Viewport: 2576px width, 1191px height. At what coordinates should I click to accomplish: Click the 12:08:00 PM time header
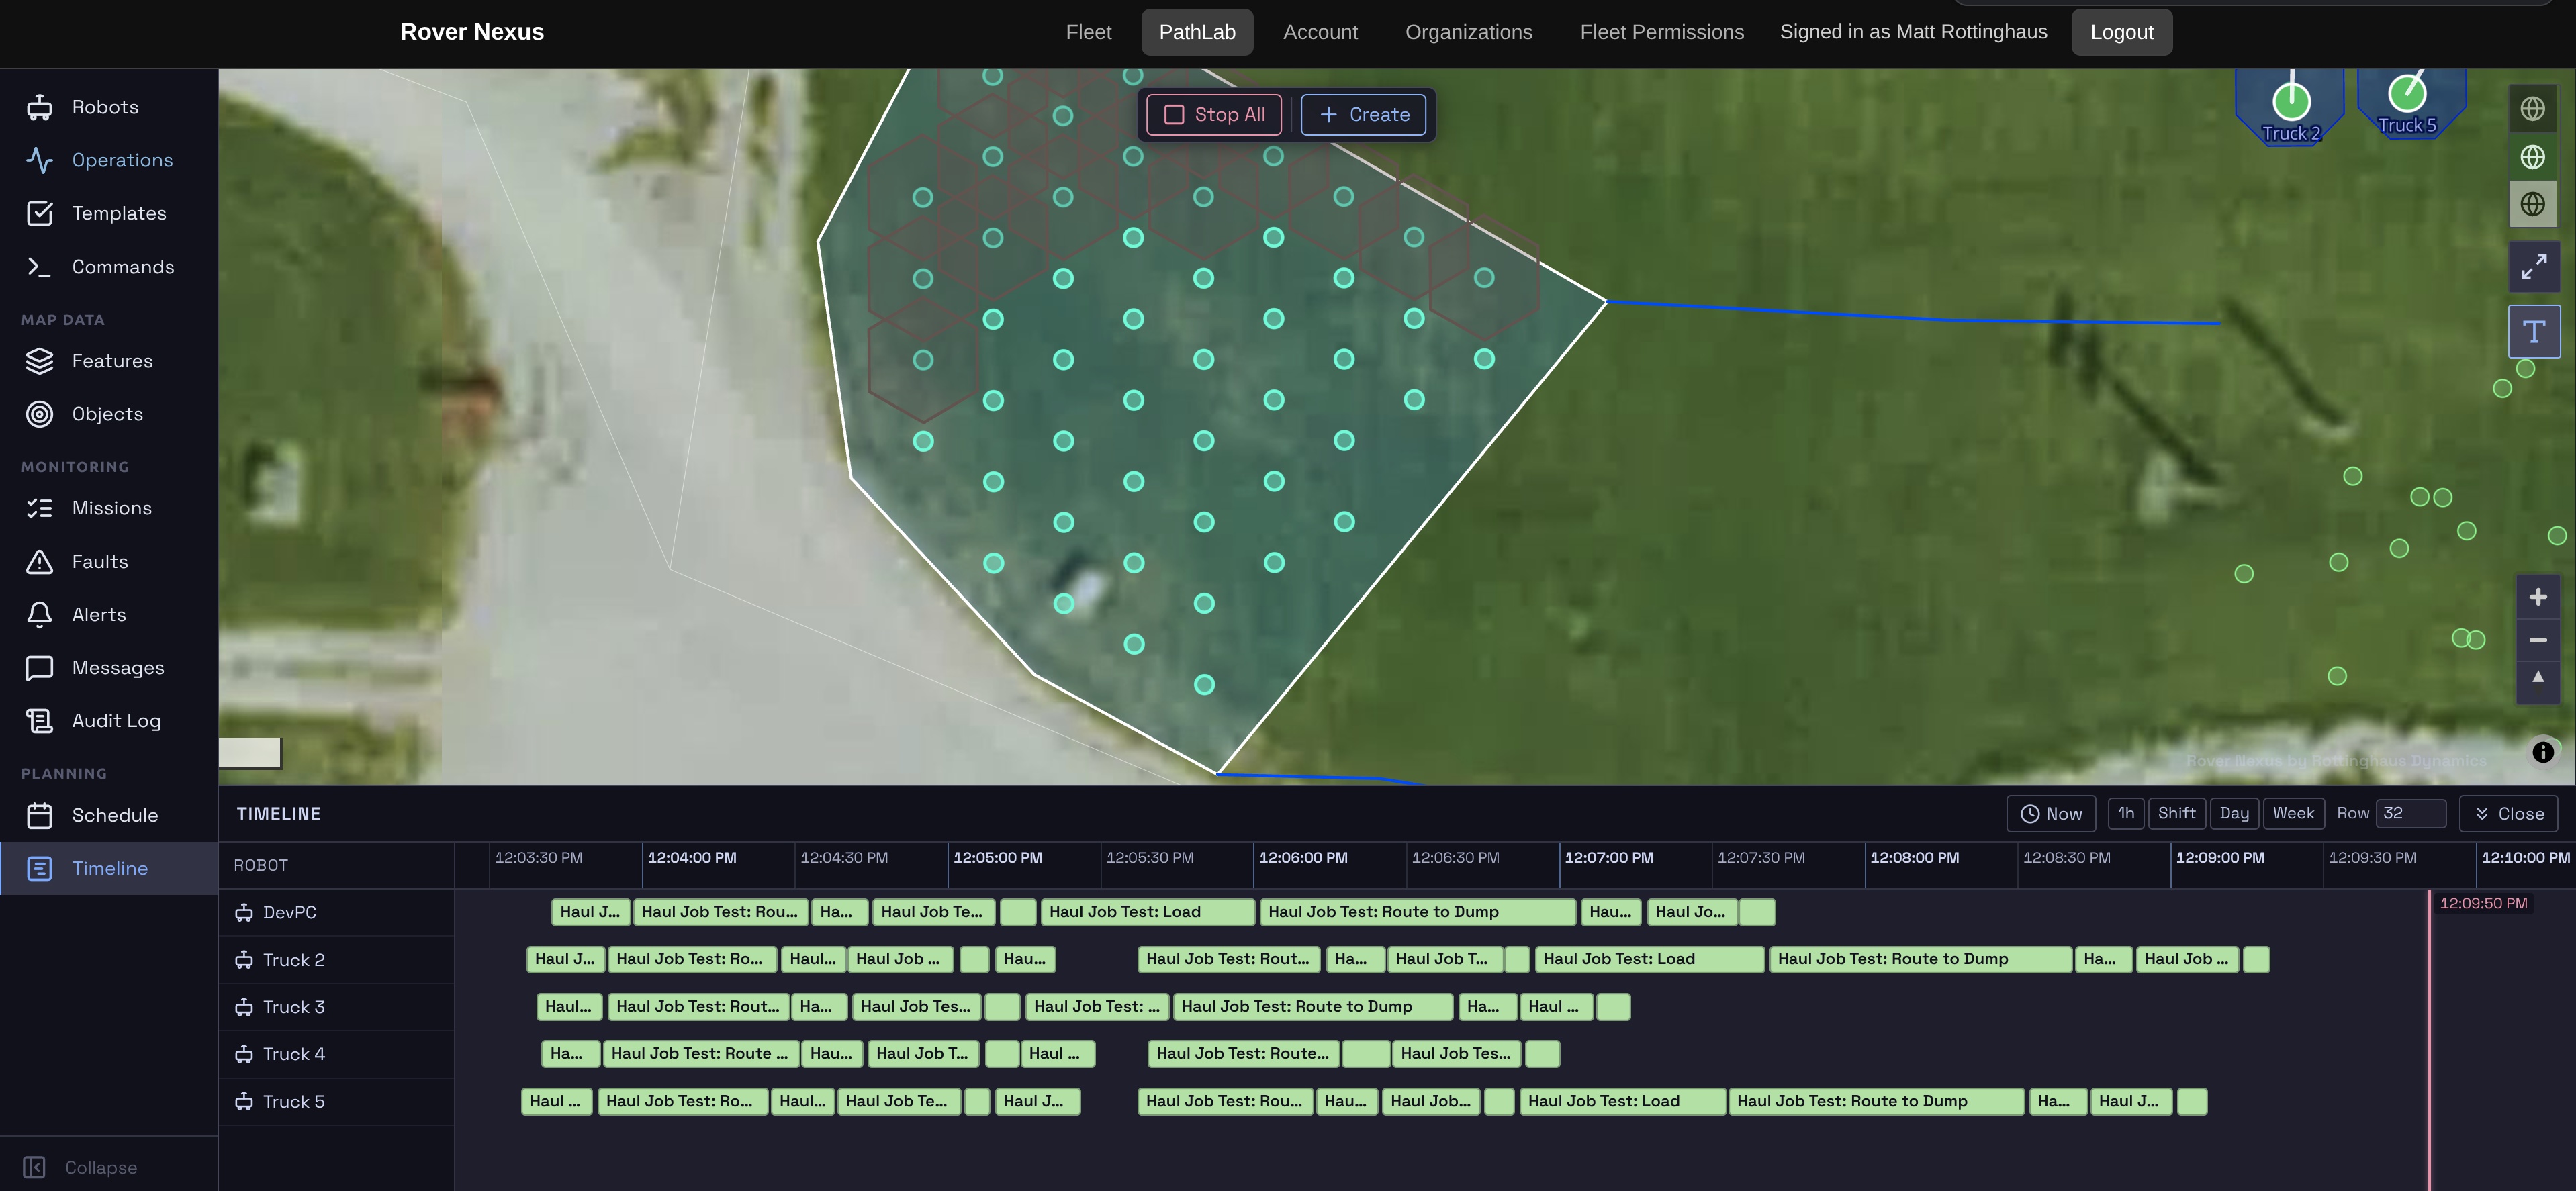click(x=1914, y=858)
